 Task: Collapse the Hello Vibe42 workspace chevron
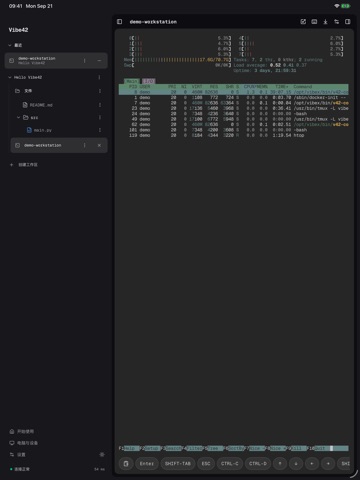[x=10, y=77]
